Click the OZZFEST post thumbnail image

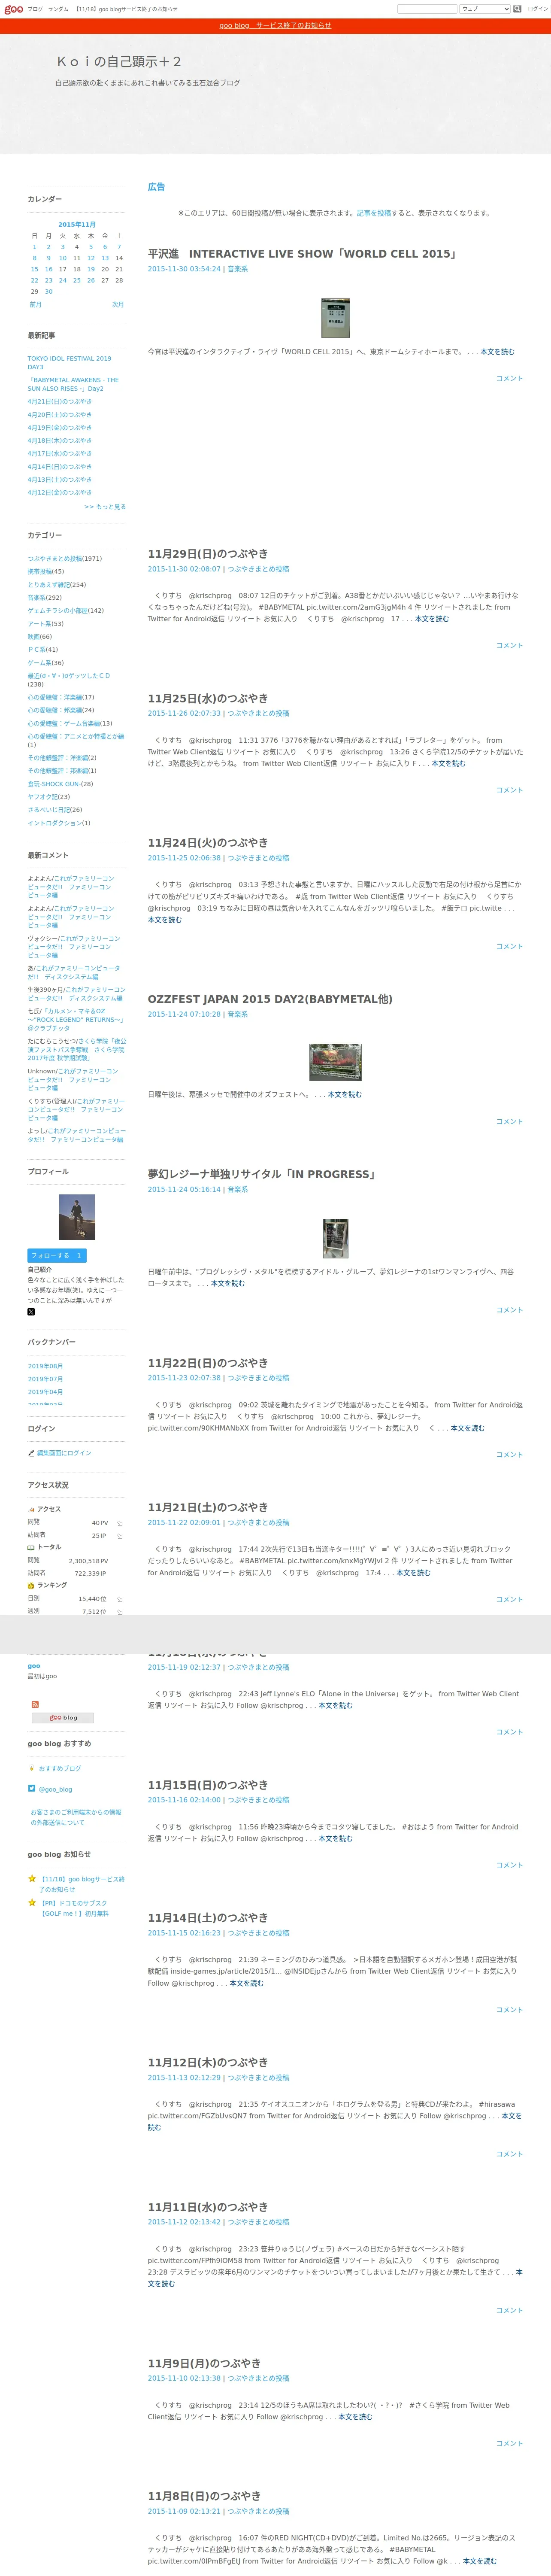[335, 1062]
